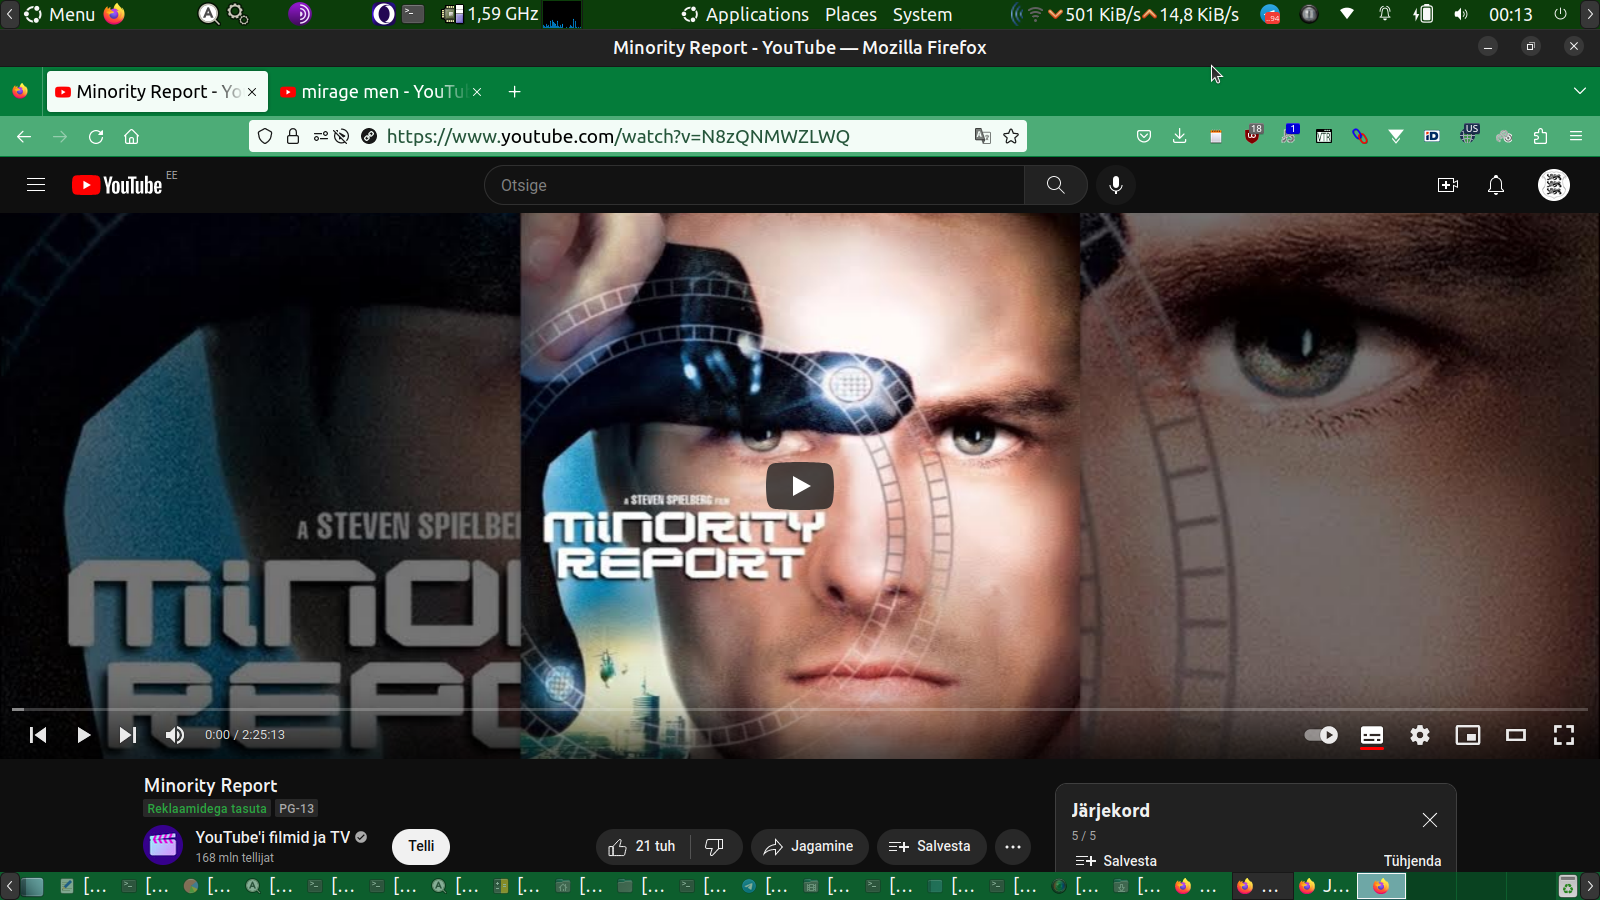
Task: Open a new Firefox tab
Action: (514, 92)
